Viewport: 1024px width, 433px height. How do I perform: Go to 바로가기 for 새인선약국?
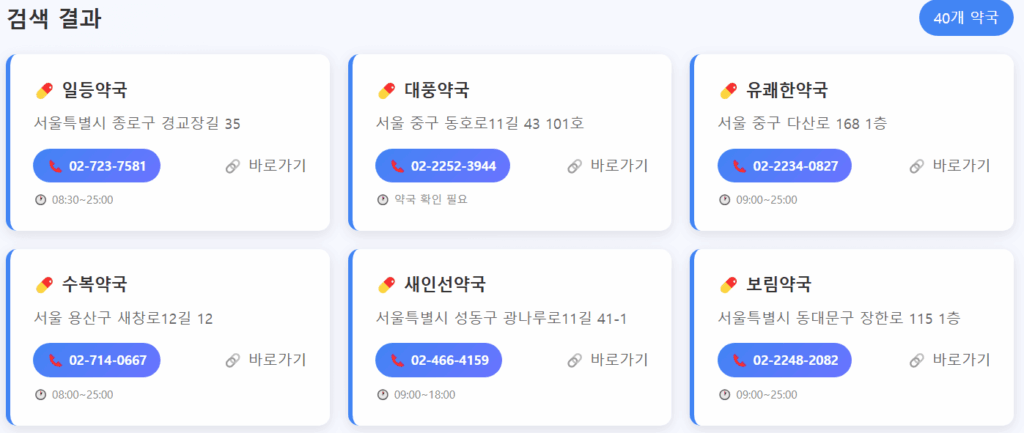[x=608, y=360]
